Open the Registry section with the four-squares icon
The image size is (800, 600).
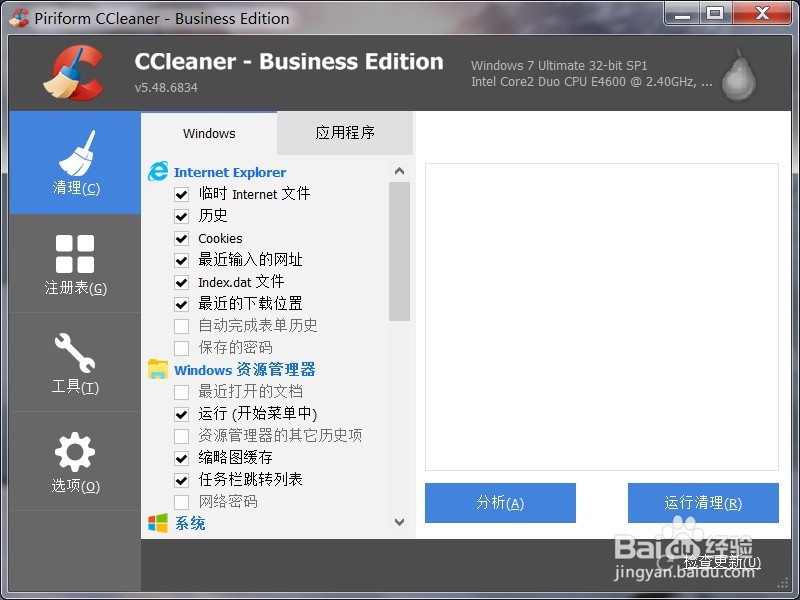click(x=75, y=264)
